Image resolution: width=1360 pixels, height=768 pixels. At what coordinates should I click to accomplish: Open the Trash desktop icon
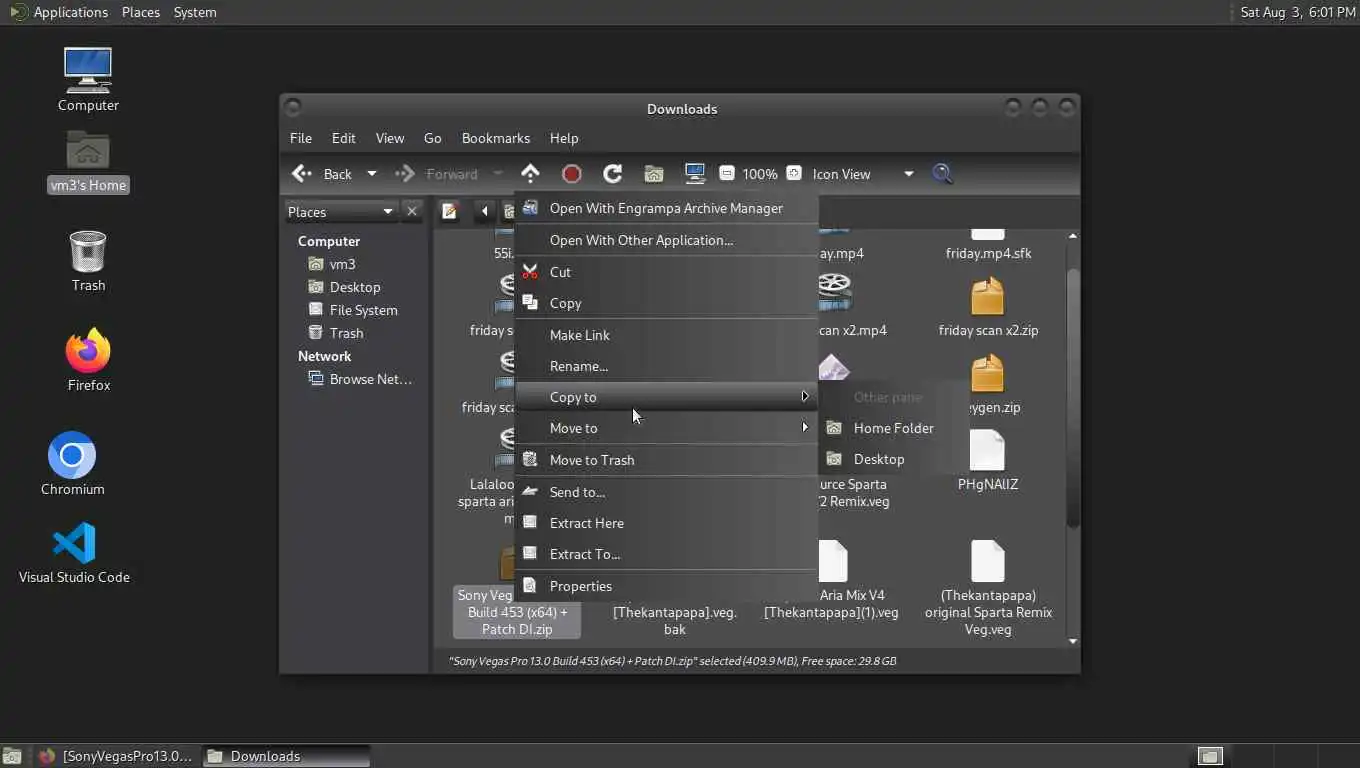[x=88, y=261]
